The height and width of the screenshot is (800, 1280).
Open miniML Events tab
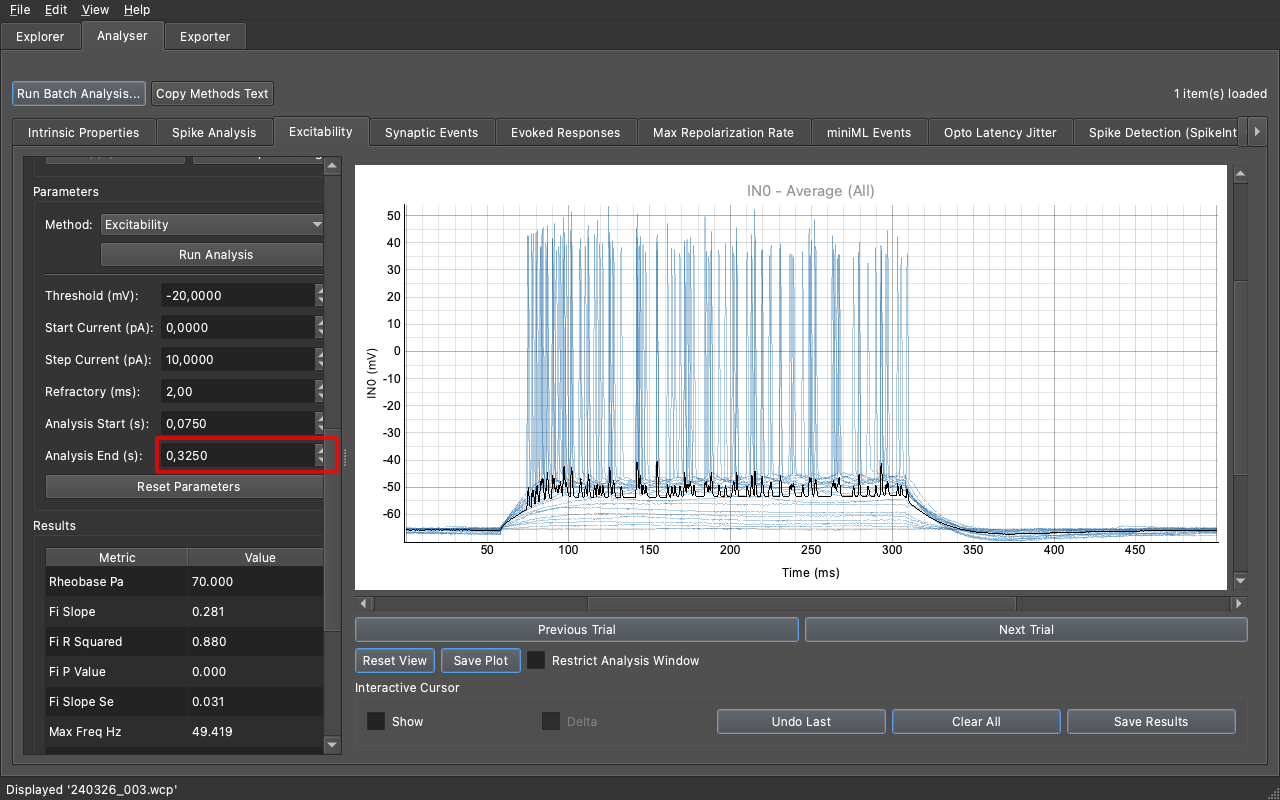869,132
